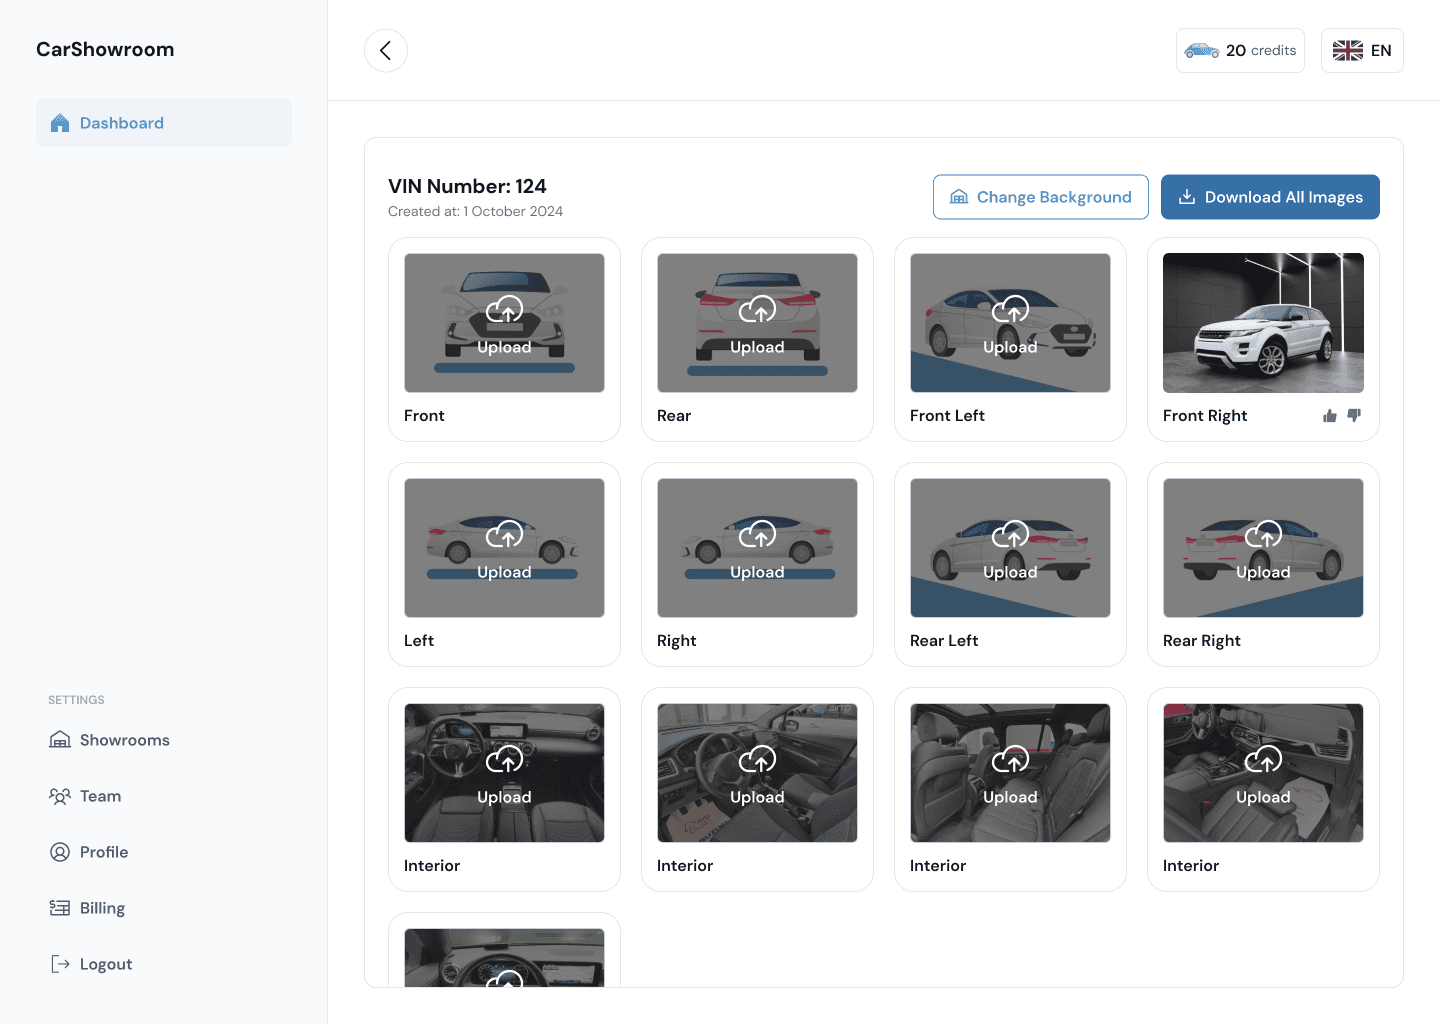Click the Logout arrow icon

click(60, 964)
